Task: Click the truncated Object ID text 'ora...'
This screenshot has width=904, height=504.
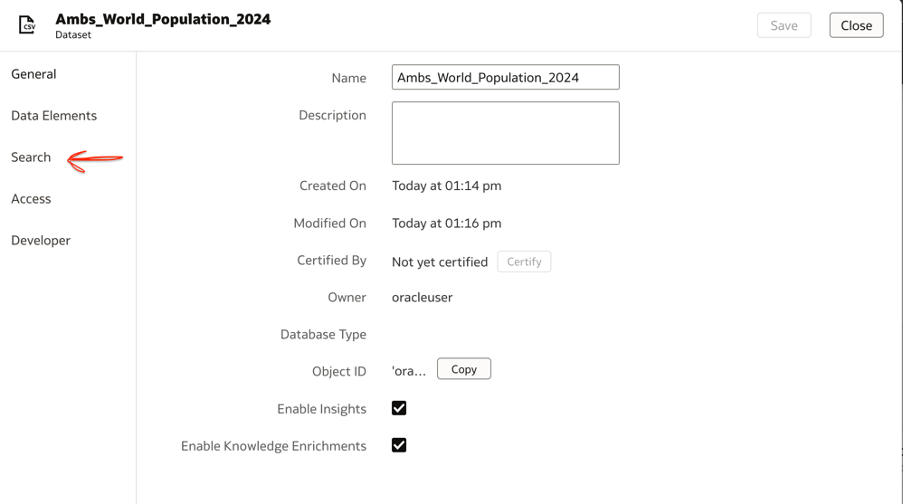Action: pyautogui.click(x=409, y=371)
